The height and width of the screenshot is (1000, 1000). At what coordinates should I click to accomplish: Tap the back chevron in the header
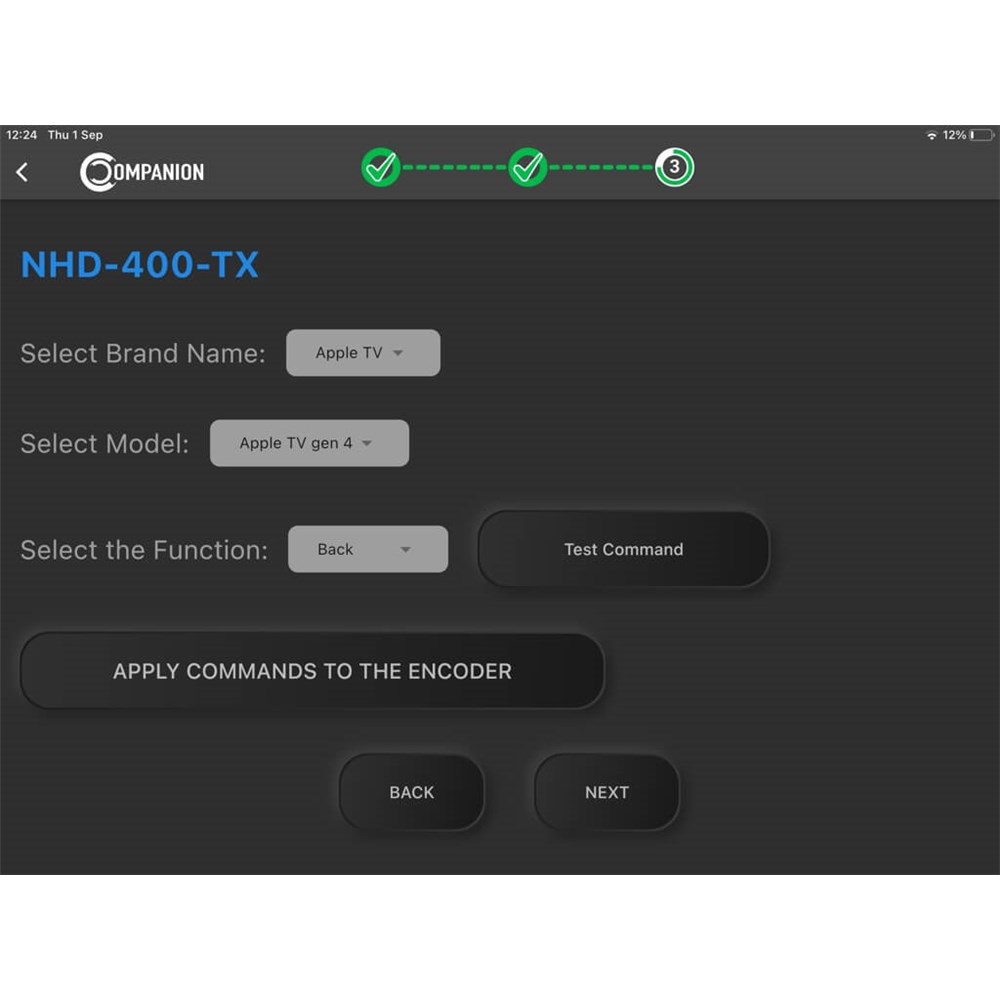click(x=22, y=172)
